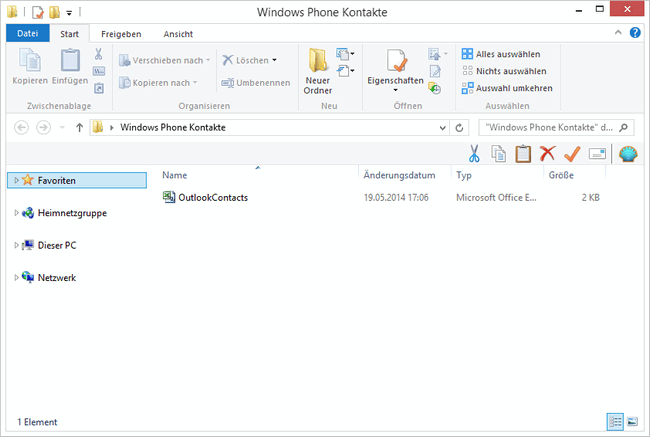Click Nichts auswählen
This screenshot has width=650, height=437.
[x=504, y=71]
